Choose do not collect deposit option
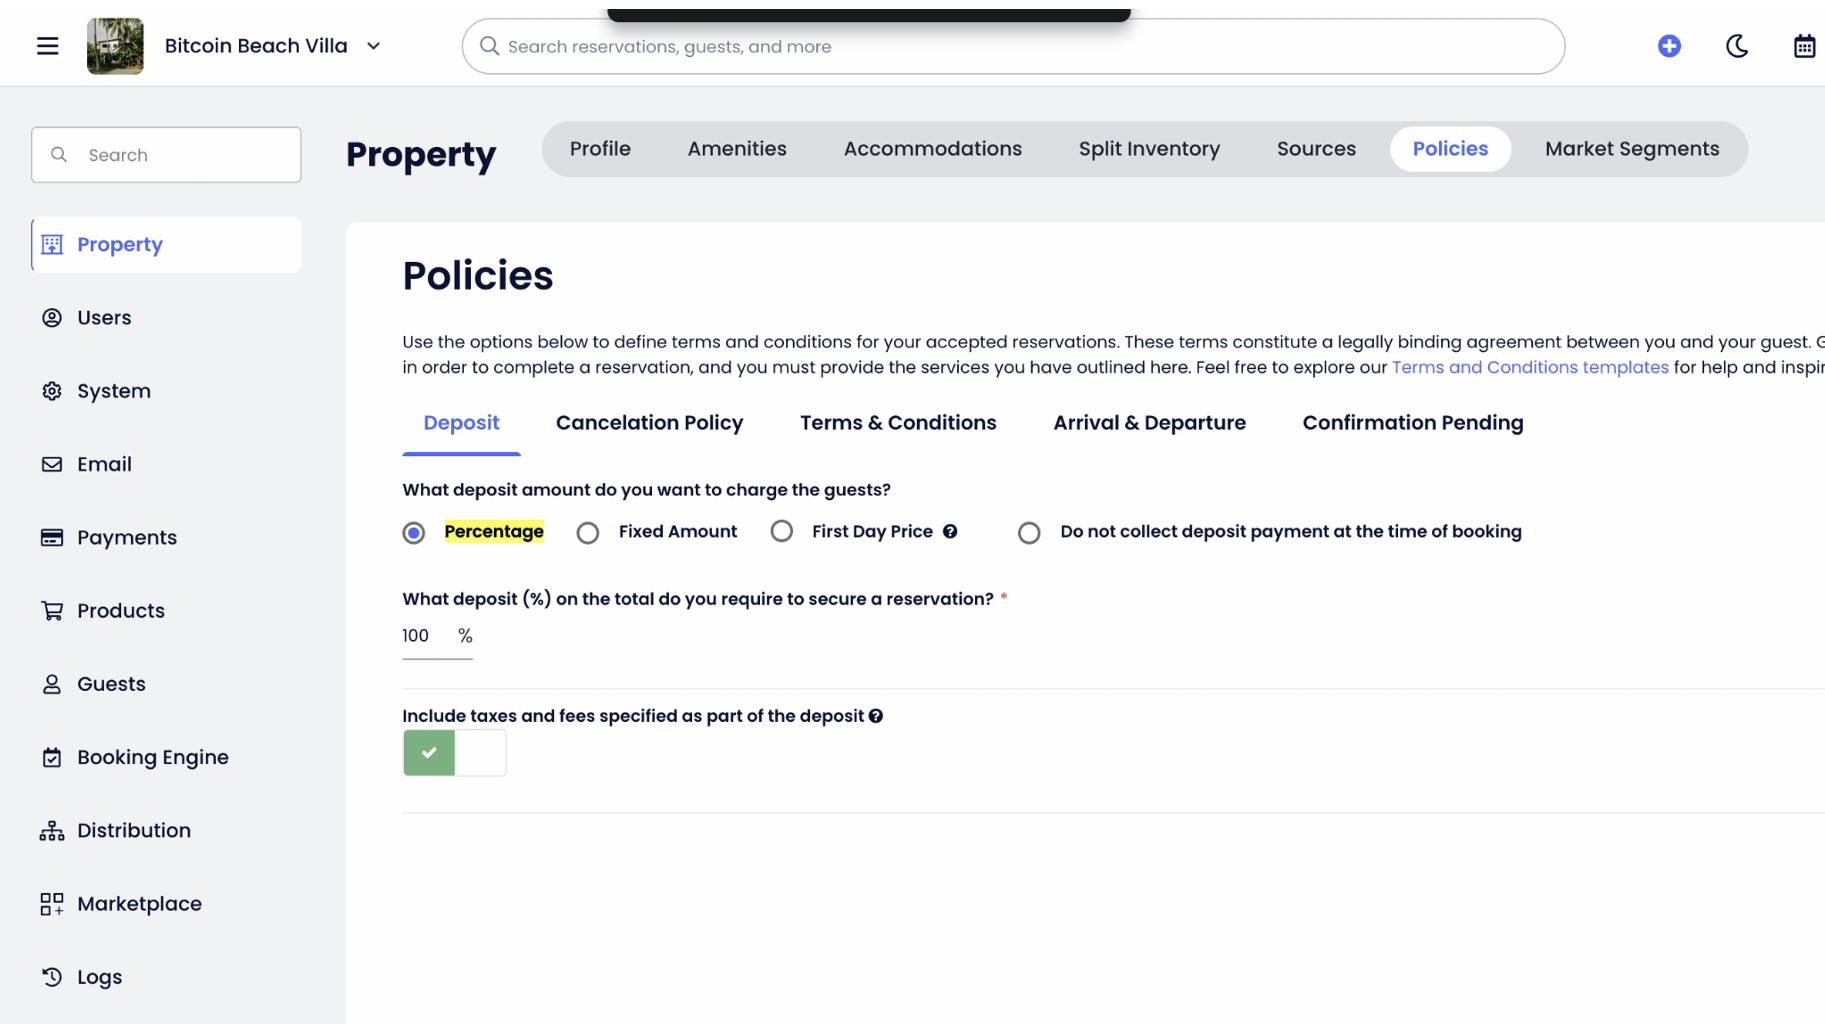 (1029, 533)
